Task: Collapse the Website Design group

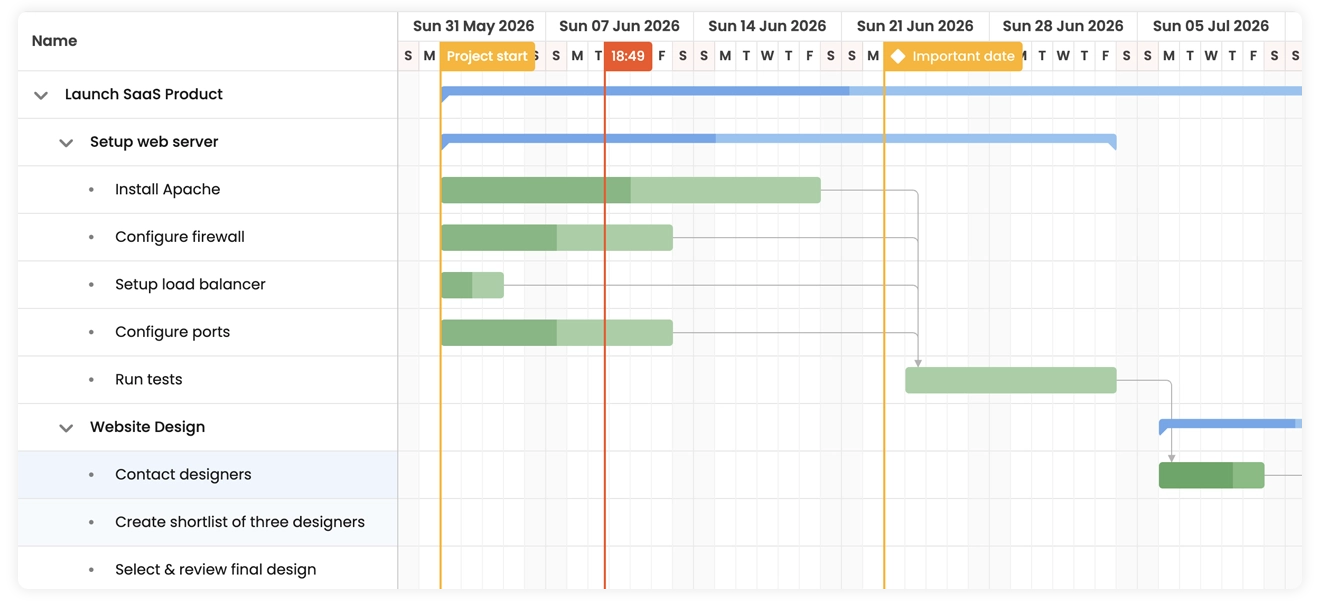Action: [x=66, y=428]
